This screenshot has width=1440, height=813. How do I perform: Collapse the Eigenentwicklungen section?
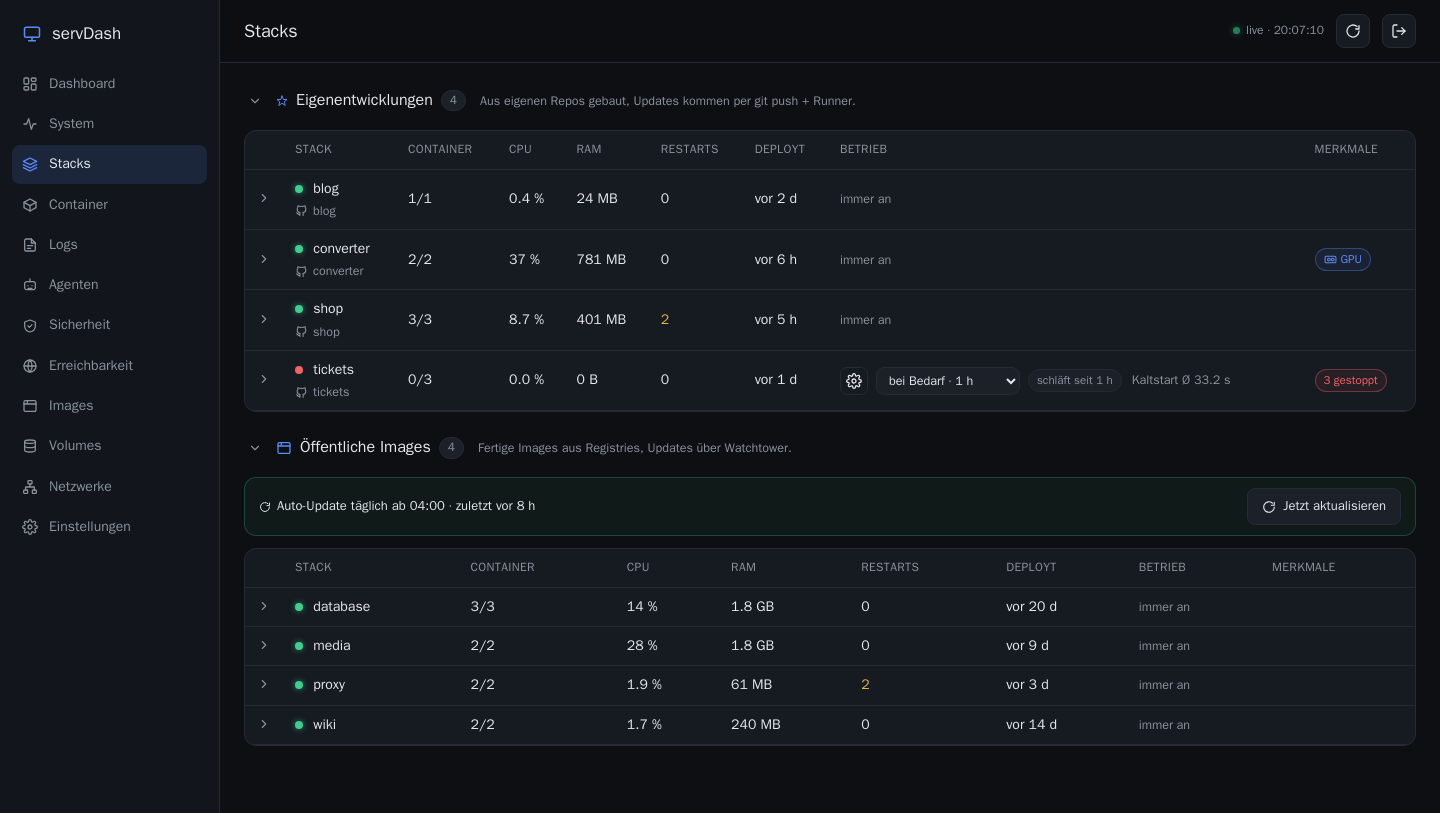(255, 101)
